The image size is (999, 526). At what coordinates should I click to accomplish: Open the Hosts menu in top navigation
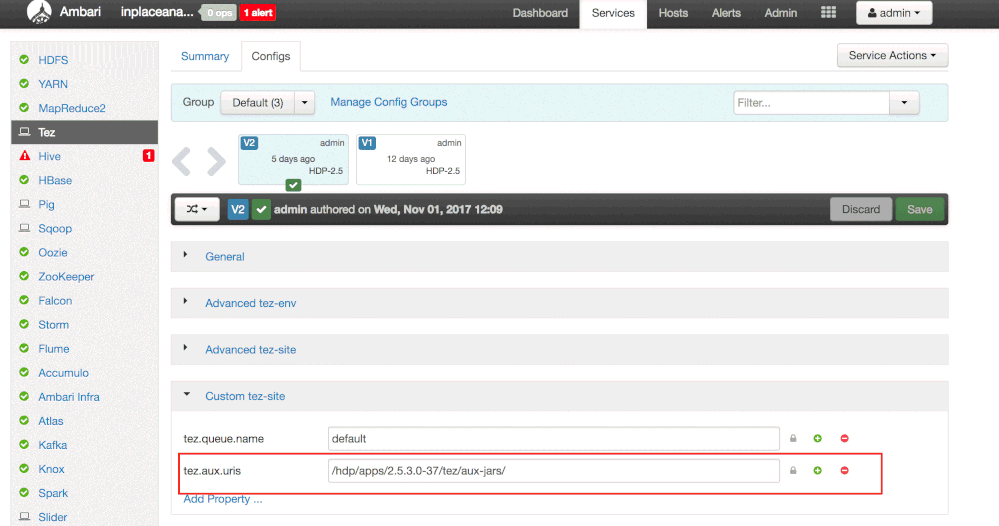pos(673,13)
